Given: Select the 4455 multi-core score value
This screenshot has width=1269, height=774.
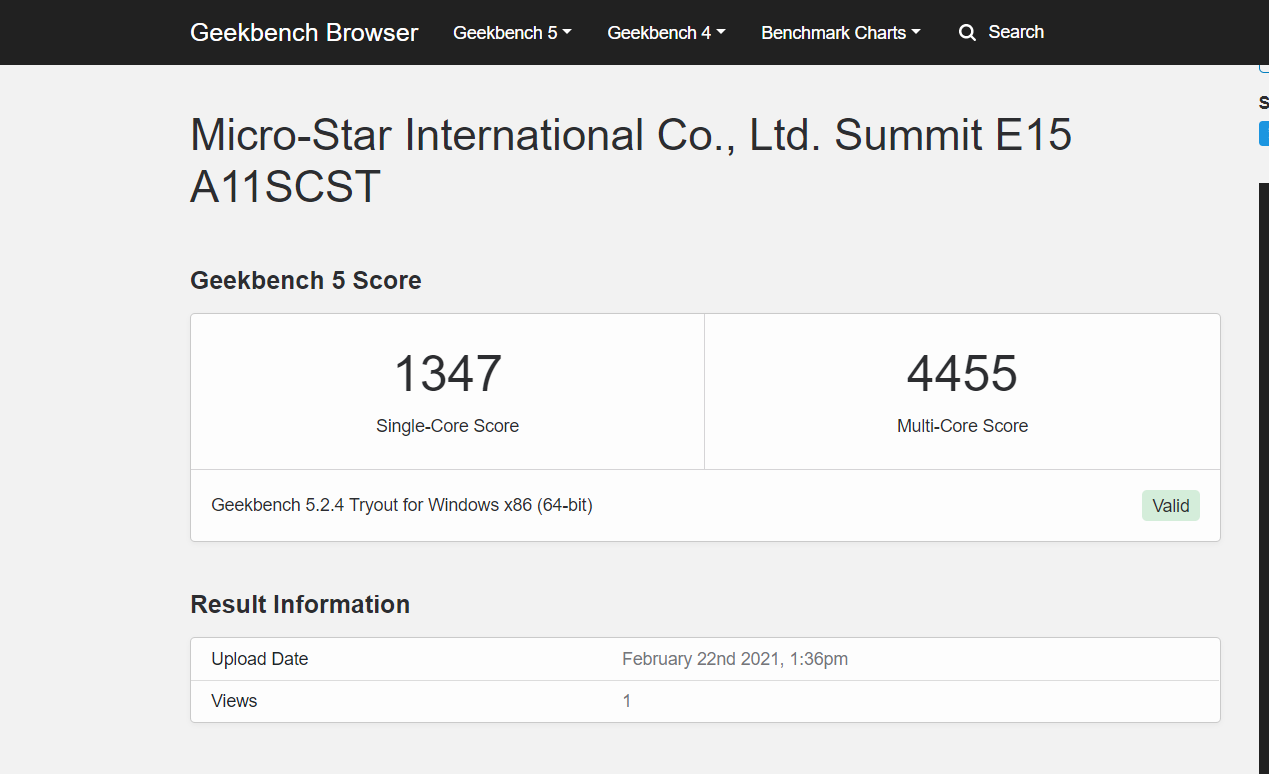Looking at the screenshot, I should point(962,373).
